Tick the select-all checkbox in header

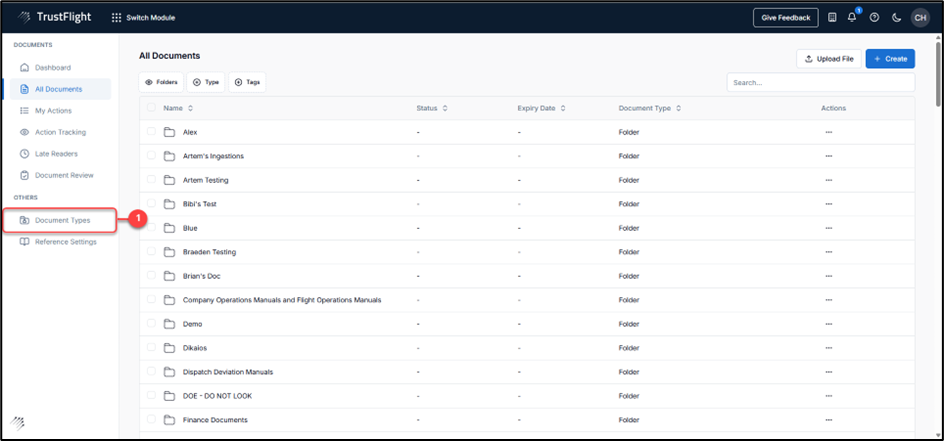click(x=151, y=108)
